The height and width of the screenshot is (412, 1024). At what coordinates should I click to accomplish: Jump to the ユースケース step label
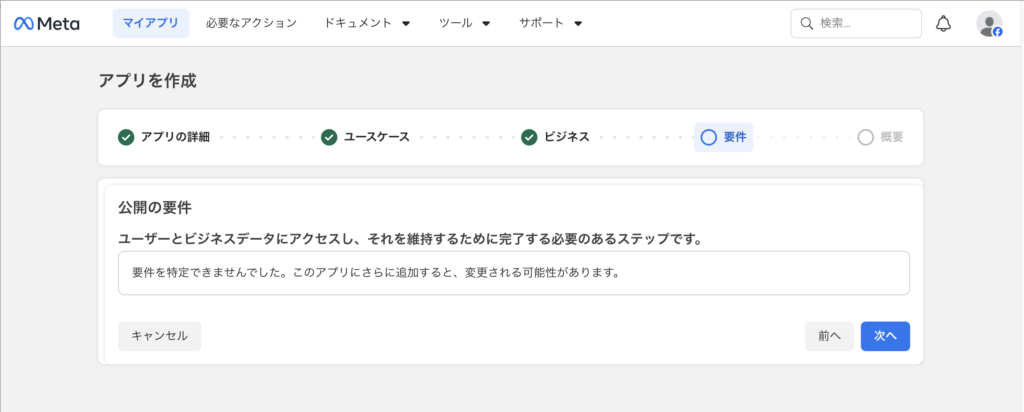377,137
